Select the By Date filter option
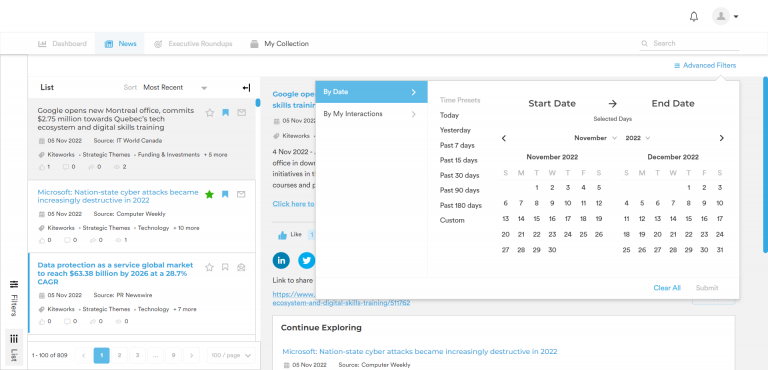Viewport: 768px width, 370px height. tap(371, 92)
